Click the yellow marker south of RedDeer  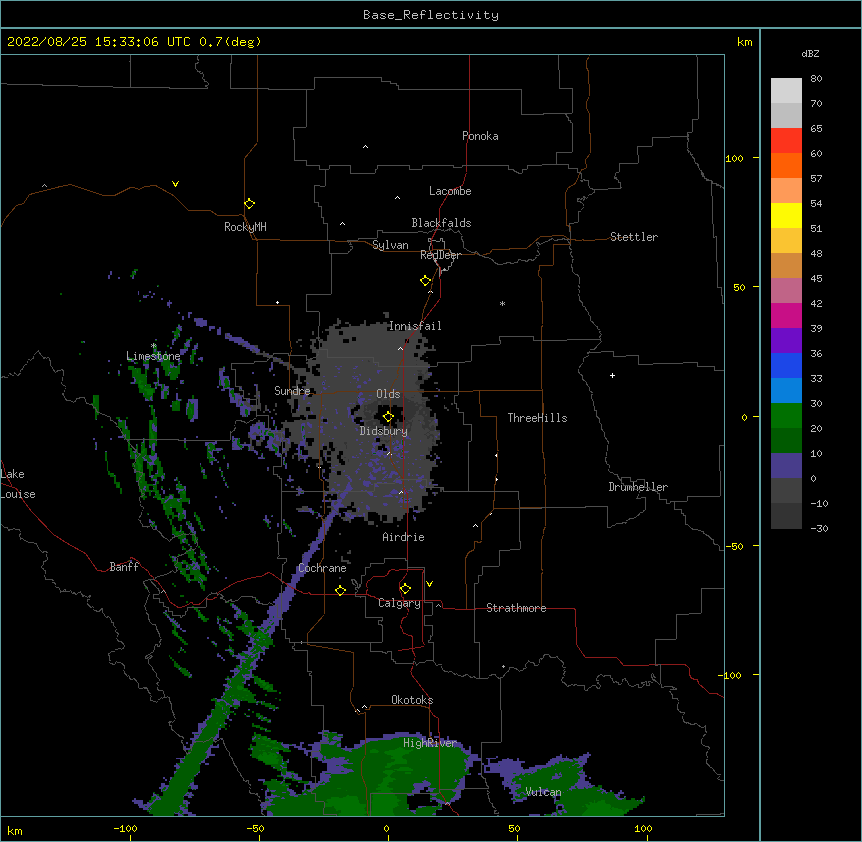[425, 280]
